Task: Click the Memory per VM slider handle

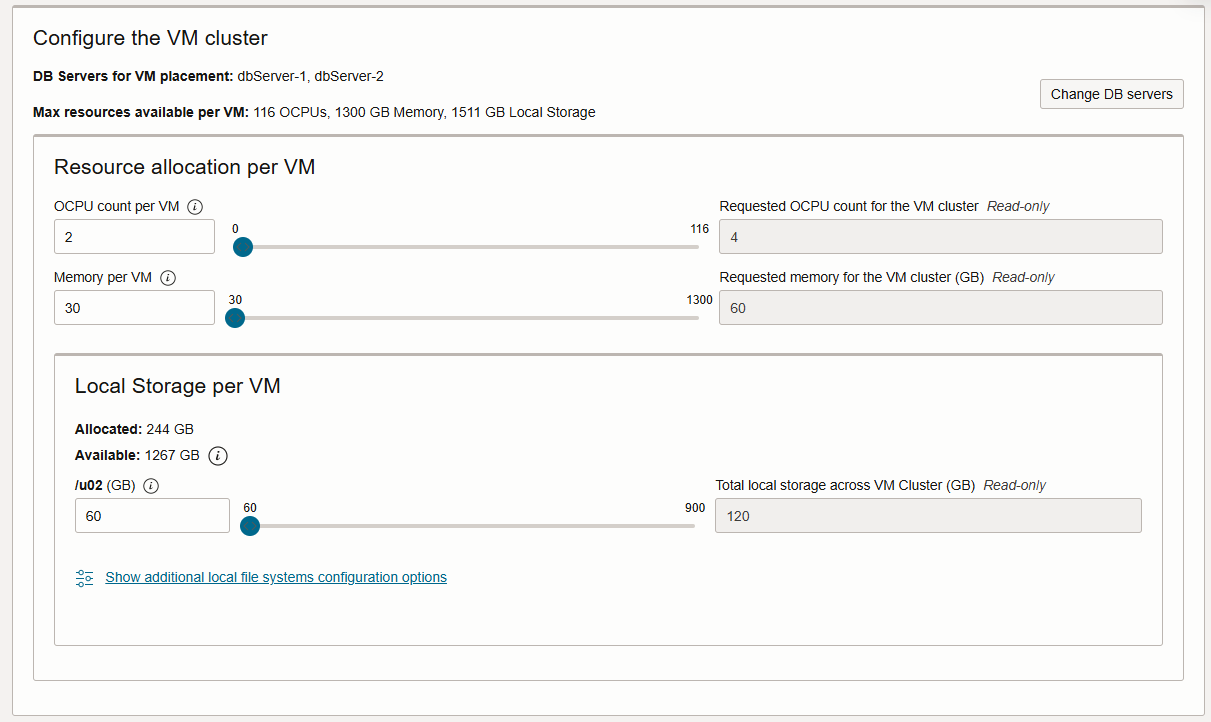Action: 234,317
